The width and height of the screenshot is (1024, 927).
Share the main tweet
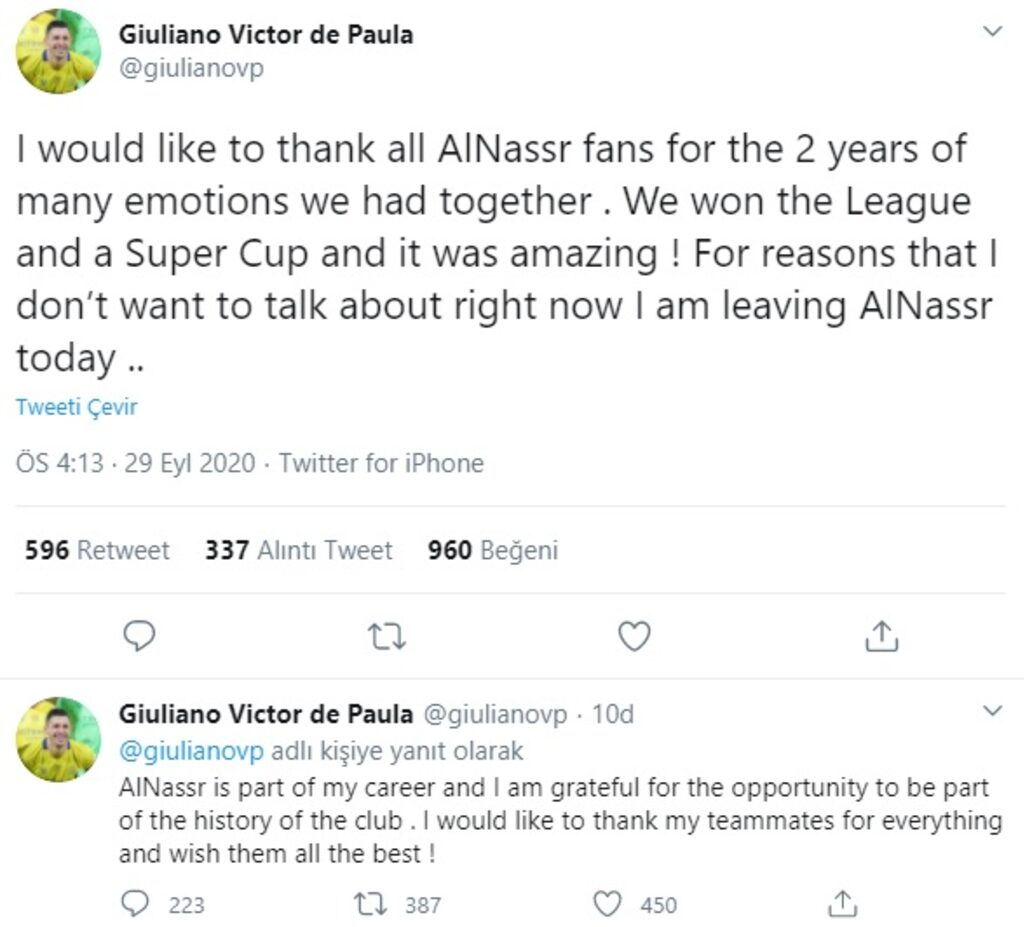tap(881, 636)
